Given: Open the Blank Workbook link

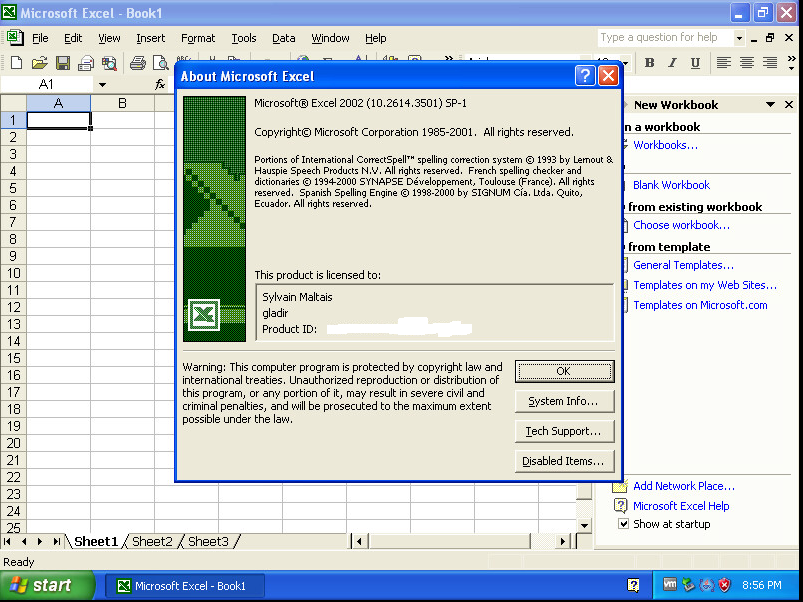Looking at the screenshot, I should pyautogui.click(x=671, y=185).
